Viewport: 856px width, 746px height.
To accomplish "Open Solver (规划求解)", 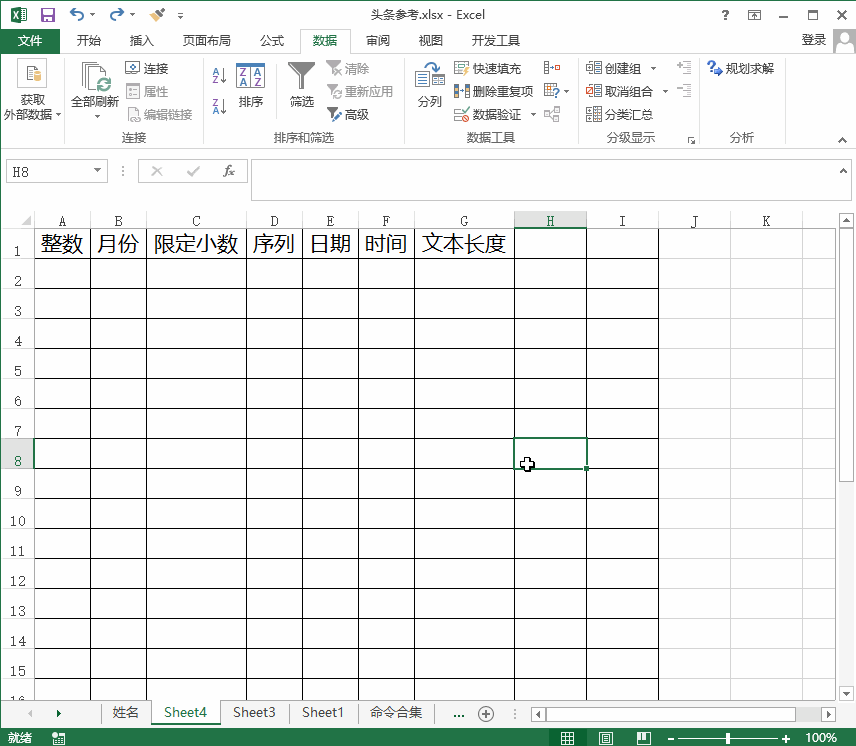I will tap(740, 68).
